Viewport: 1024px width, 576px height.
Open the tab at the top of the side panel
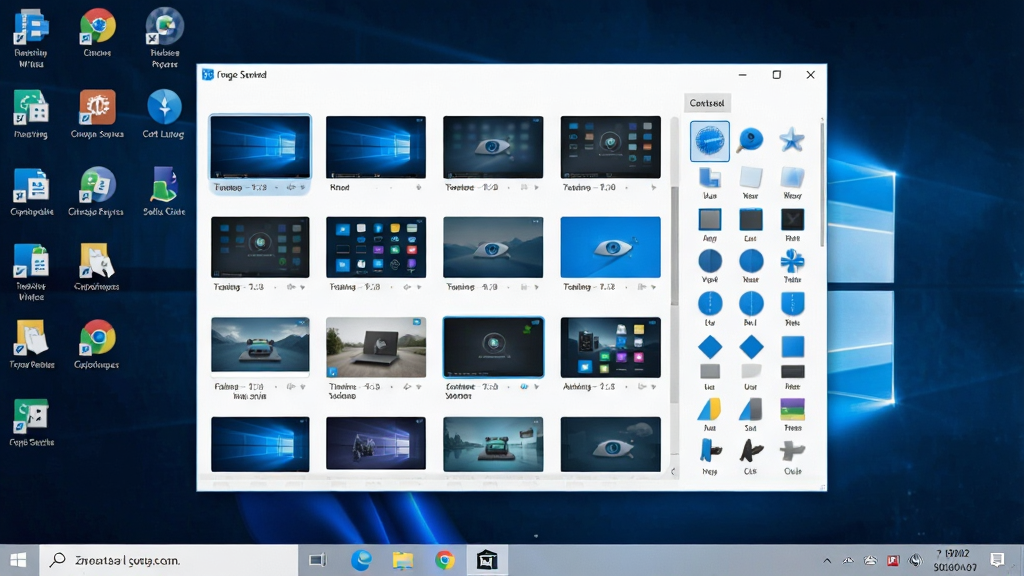point(707,103)
